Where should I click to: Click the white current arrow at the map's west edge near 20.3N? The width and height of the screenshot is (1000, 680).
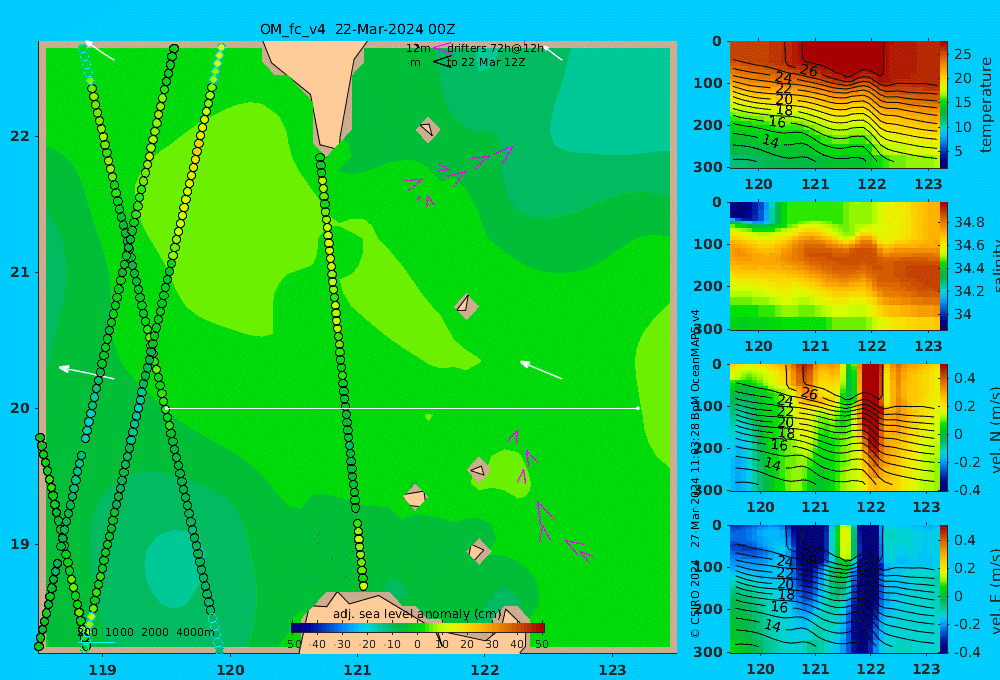pos(86,372)
